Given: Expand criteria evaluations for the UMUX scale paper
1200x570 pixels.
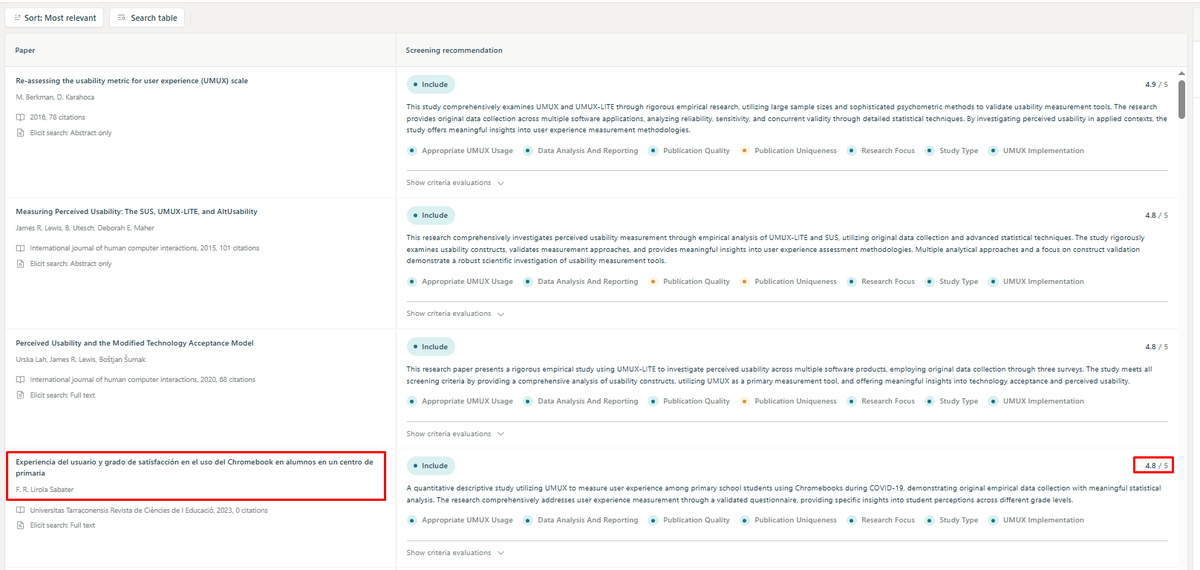Looking at the screenshot, I should tap(455, 183).
